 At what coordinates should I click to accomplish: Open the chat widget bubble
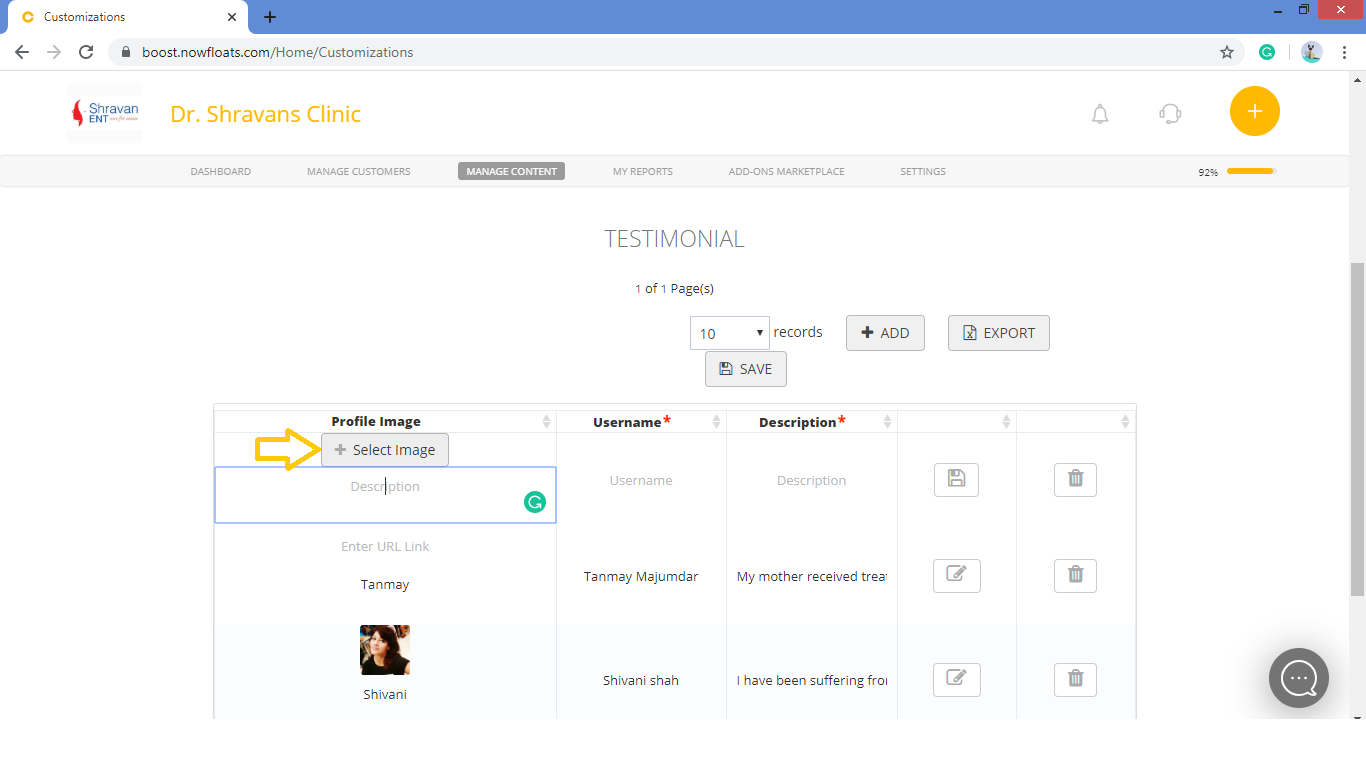pyautogui.click(x=1298, y=678)
